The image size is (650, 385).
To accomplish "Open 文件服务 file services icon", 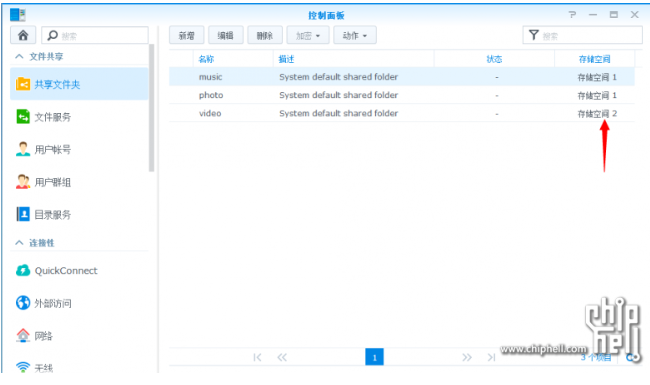I will coord(23,116).
